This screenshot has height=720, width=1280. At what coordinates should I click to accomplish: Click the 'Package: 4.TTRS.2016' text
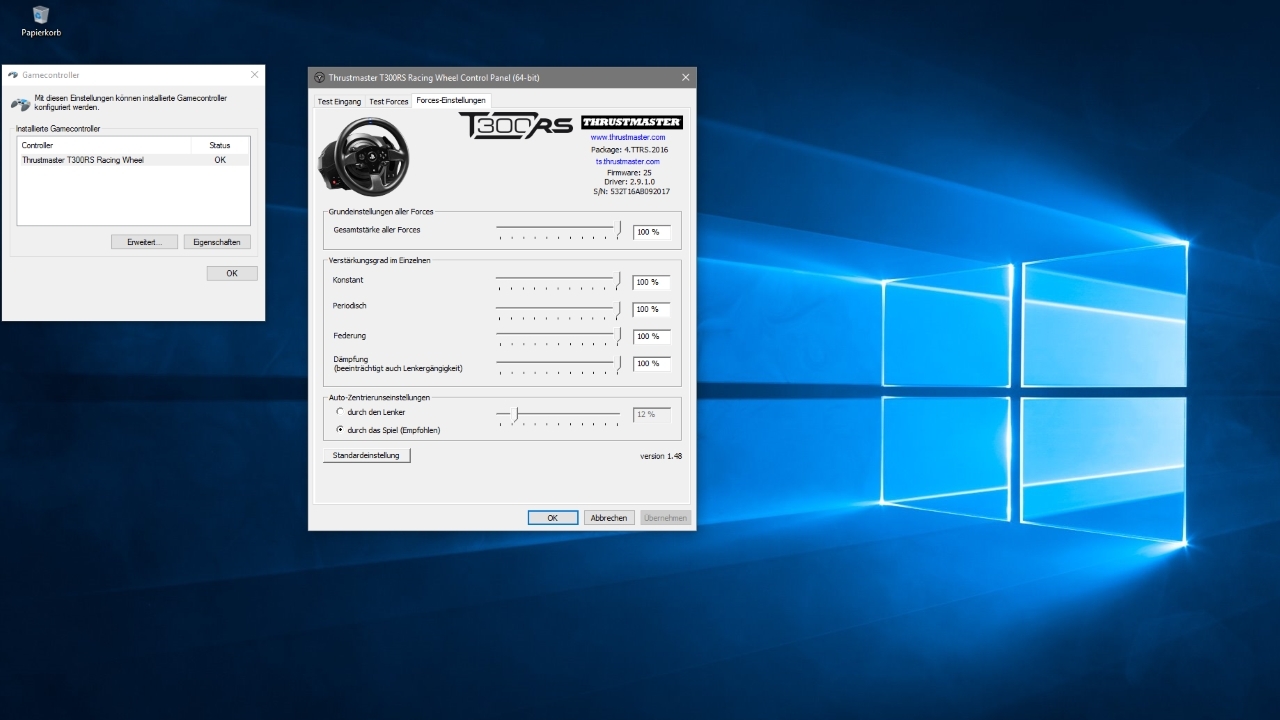click(x=629, y=149)
